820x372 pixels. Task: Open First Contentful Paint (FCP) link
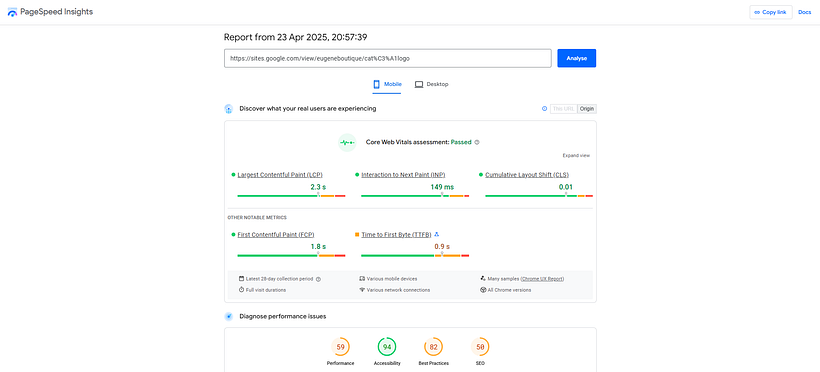pyautogui.click(x=276, y=235)
